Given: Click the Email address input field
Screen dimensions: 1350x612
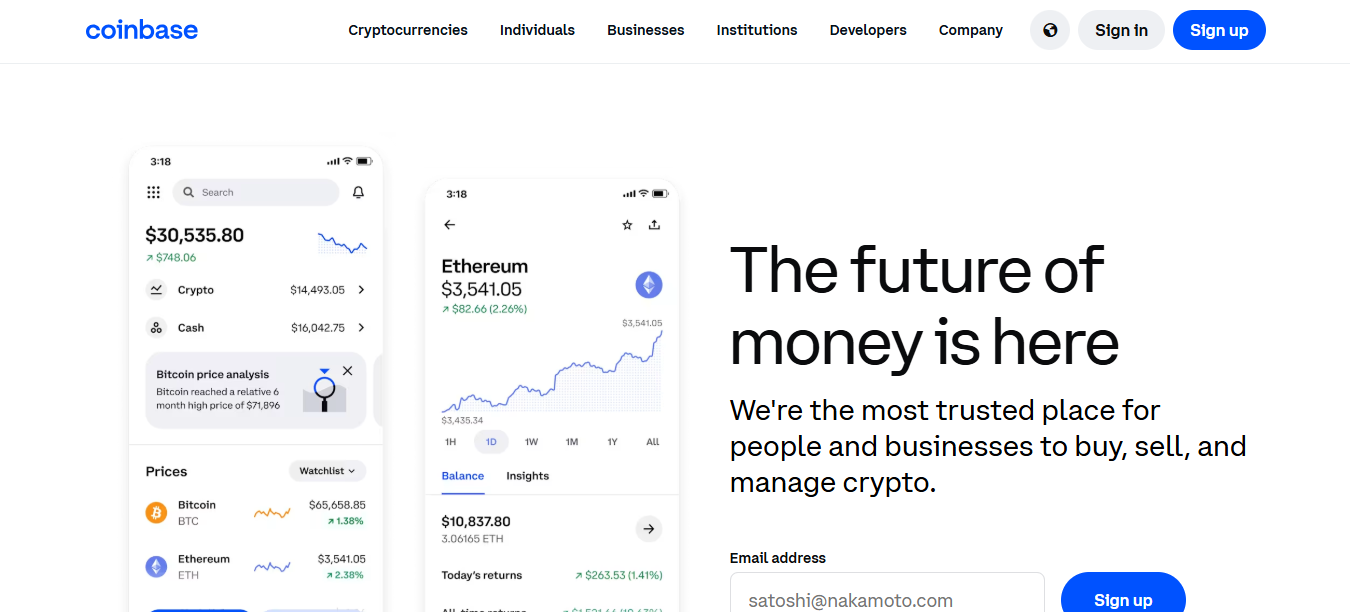Looking at the screenshot, I should (x=887, y=598).
